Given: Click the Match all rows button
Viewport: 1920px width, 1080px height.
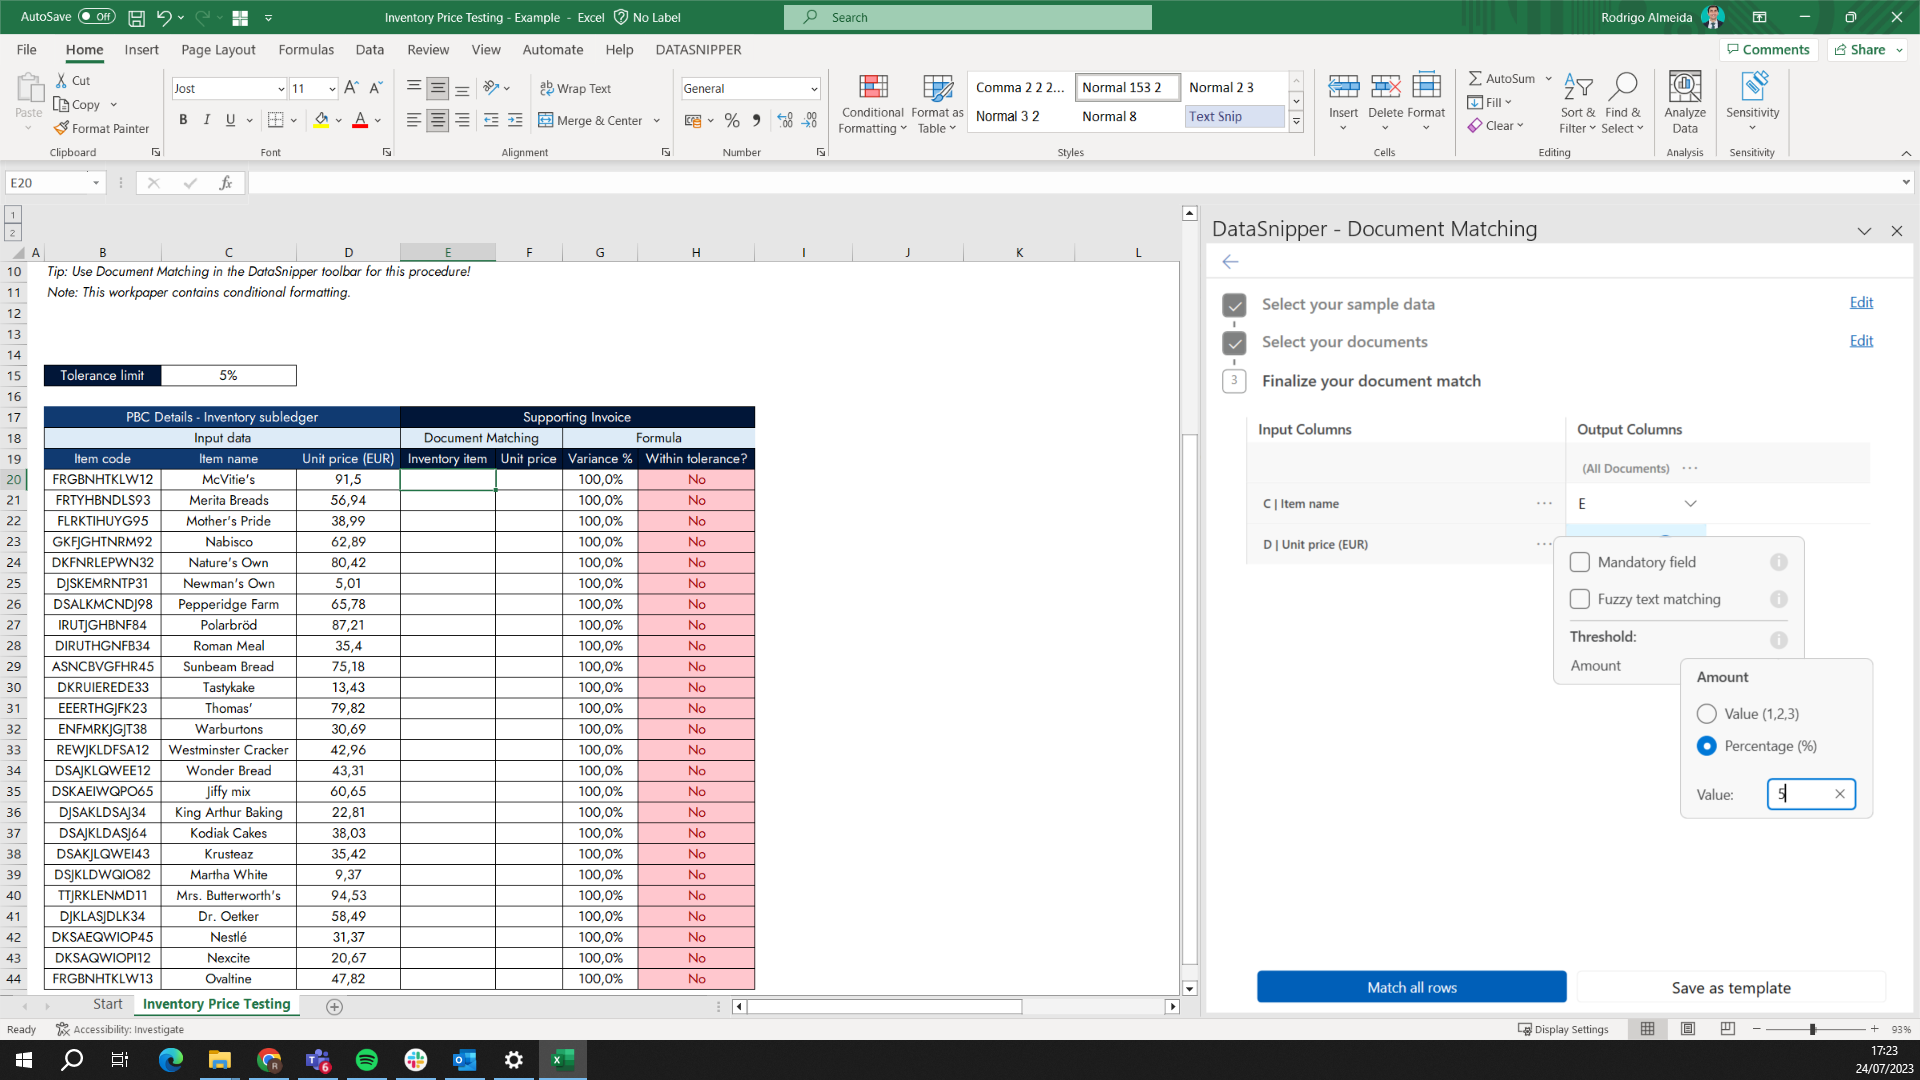Looking at the screenshot, I should point(1411,987).
